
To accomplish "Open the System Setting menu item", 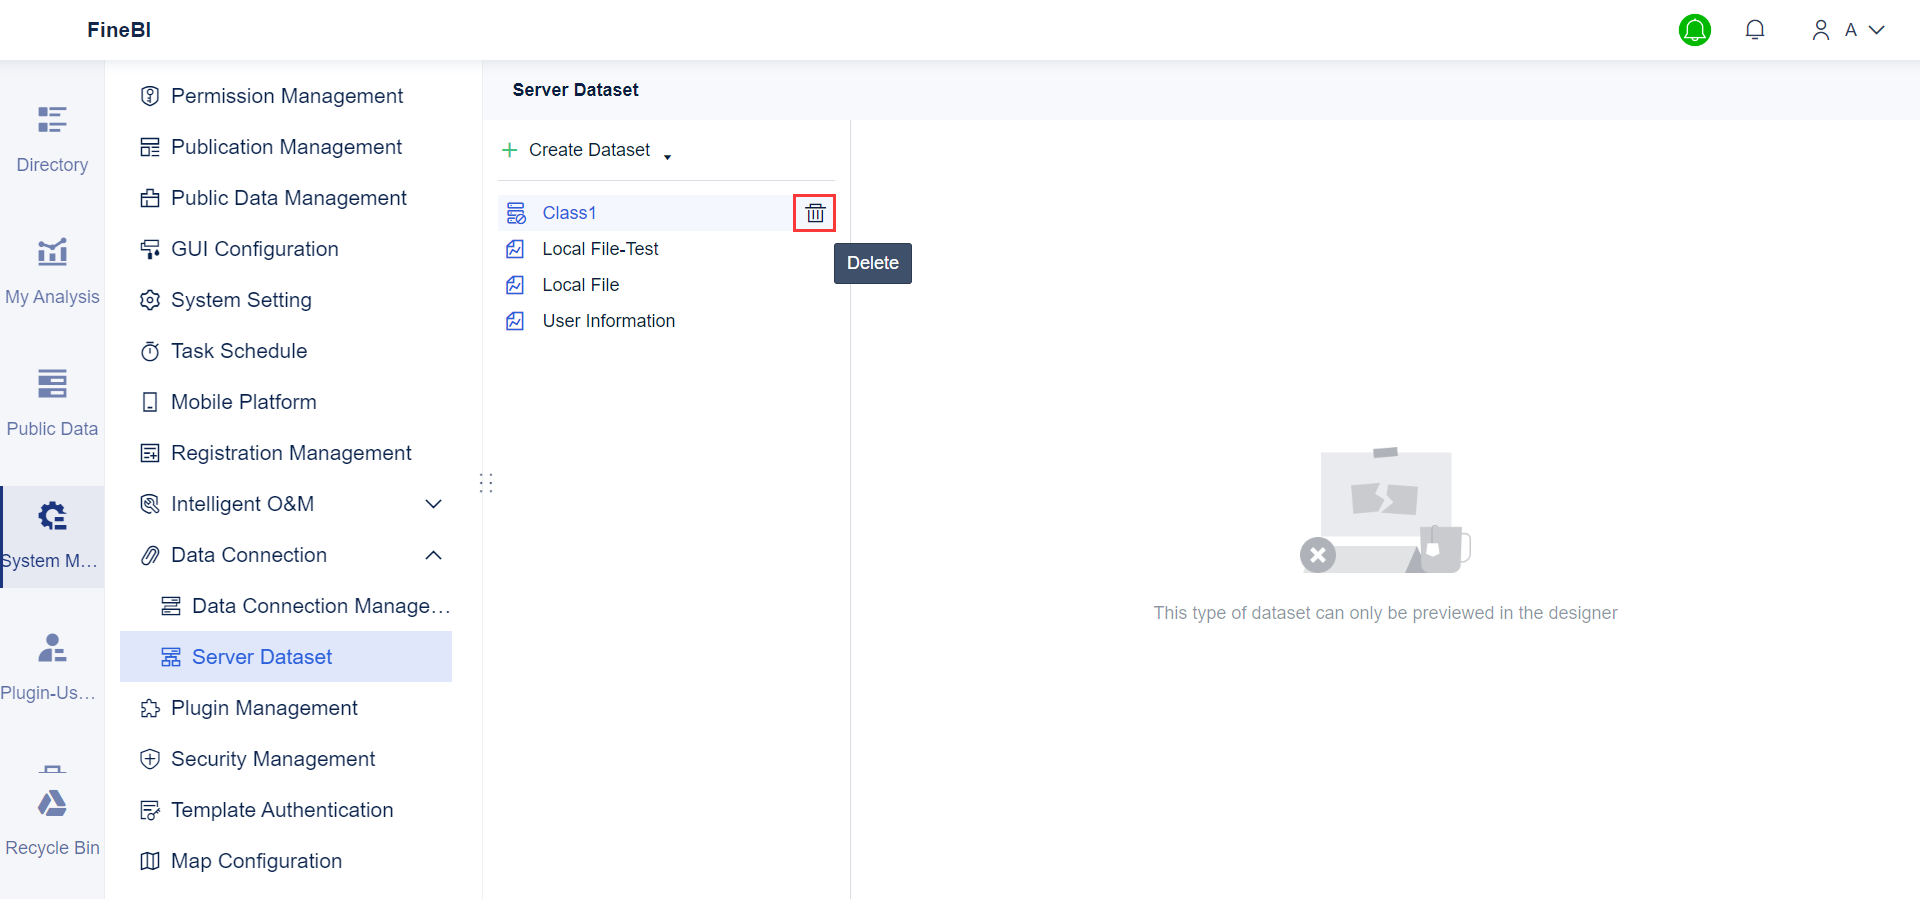I will click(x=241, y=300).
